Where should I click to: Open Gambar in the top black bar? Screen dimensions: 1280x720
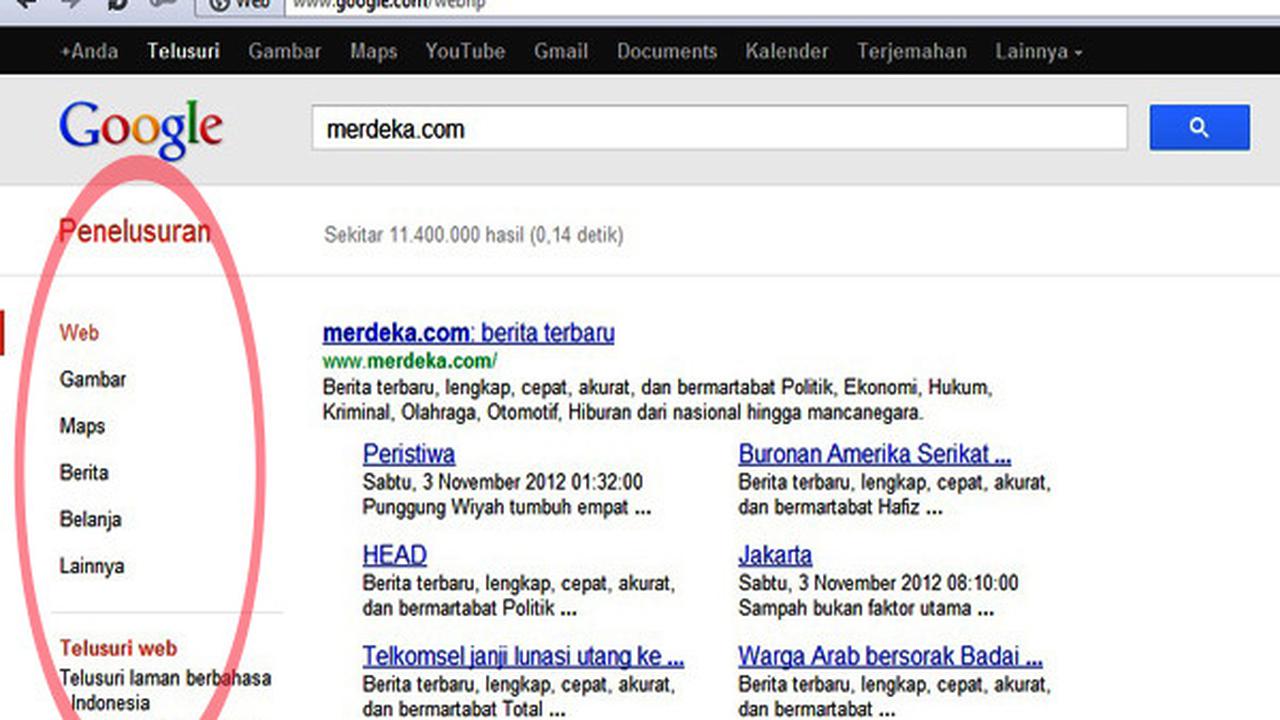[285, 52]
